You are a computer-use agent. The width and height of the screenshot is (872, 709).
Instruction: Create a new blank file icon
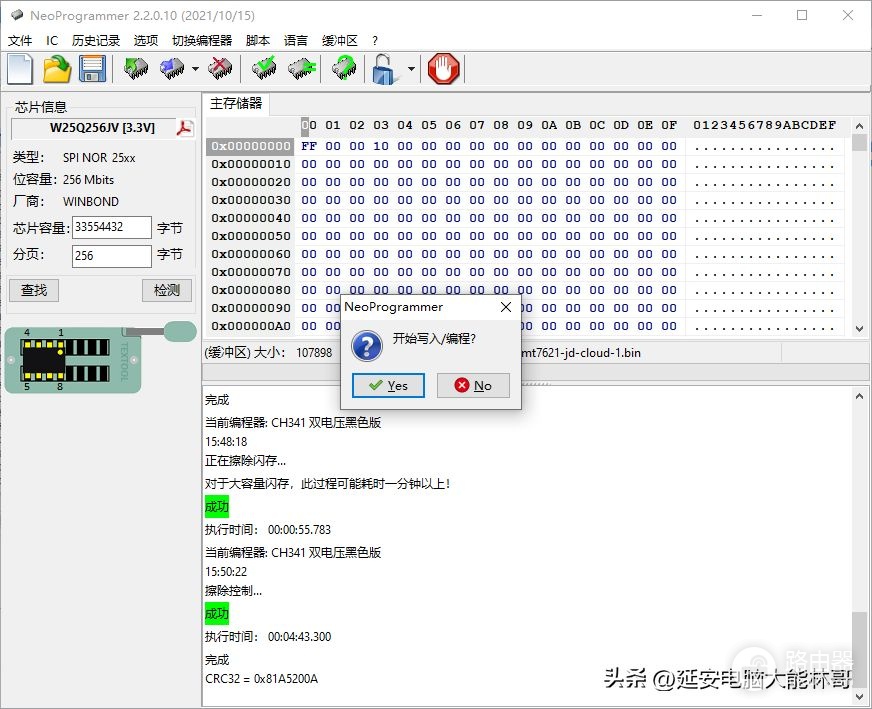pos(21,69)
